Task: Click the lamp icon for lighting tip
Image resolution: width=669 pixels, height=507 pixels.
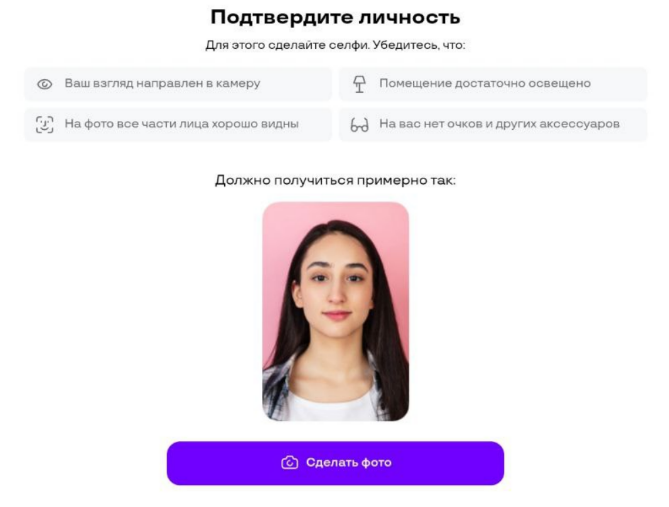Action: 359,84
